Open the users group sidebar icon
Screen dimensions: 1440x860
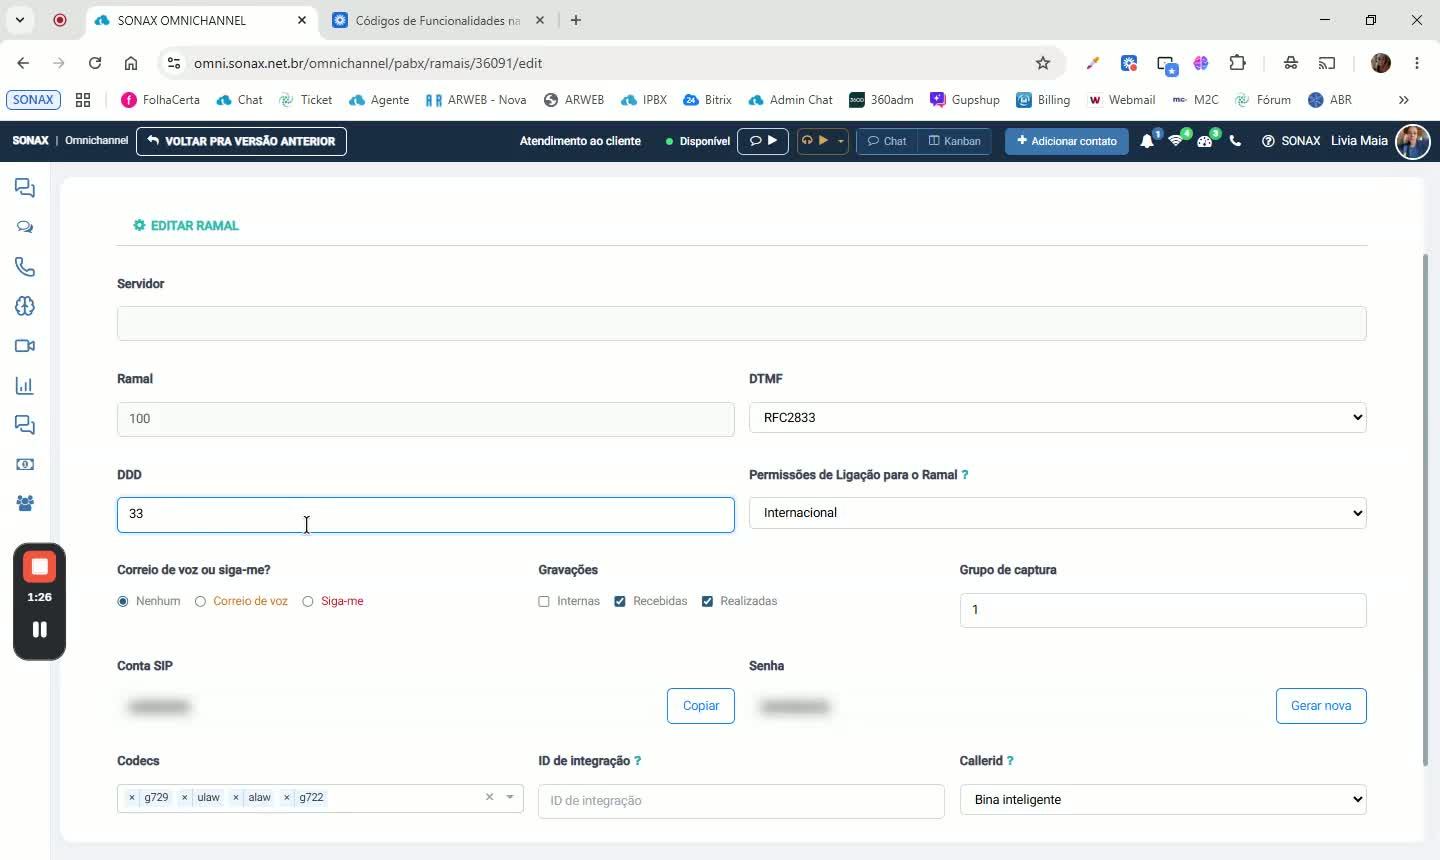click(x=25, y=504)
